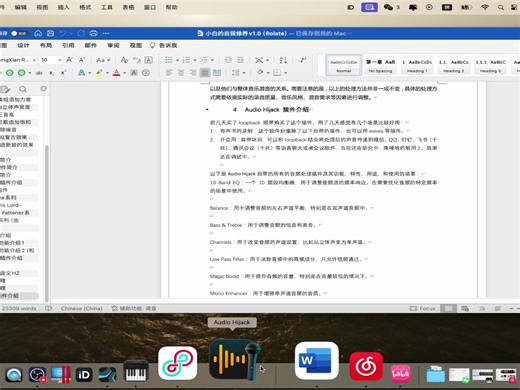Open the 格式 menu
This screenshot has height=390, width=520.
click(85, 7)
